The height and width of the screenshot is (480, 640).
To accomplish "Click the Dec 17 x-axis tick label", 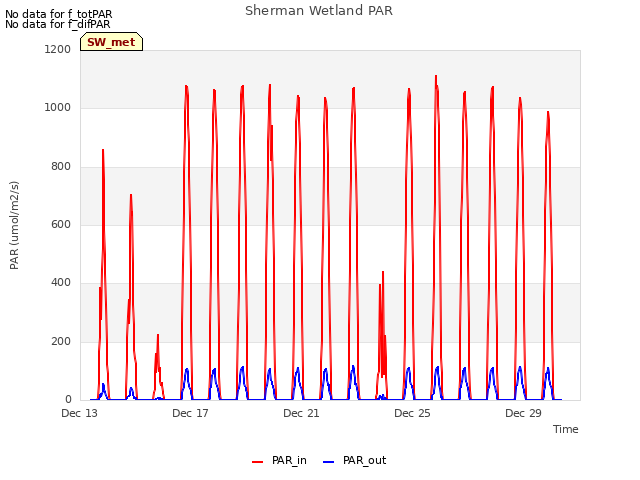I will [x=191, y=413].
